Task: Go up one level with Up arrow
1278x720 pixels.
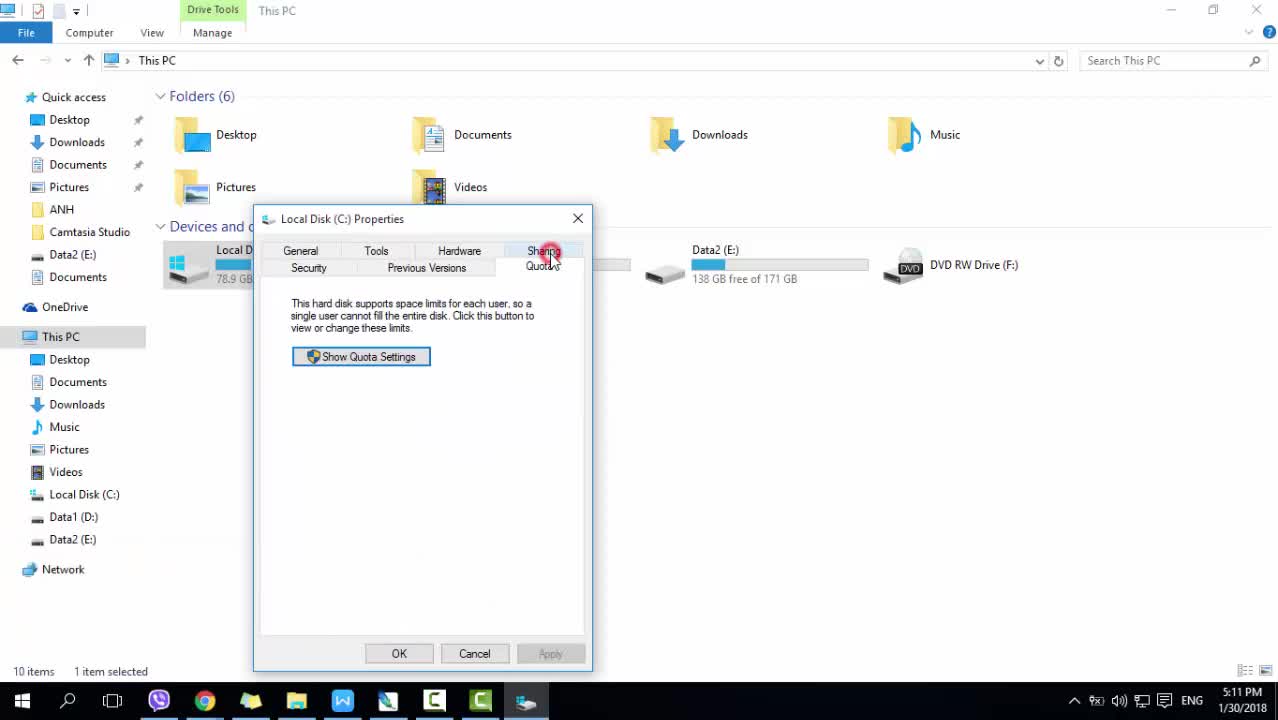Action: click(x=89, y=61)
